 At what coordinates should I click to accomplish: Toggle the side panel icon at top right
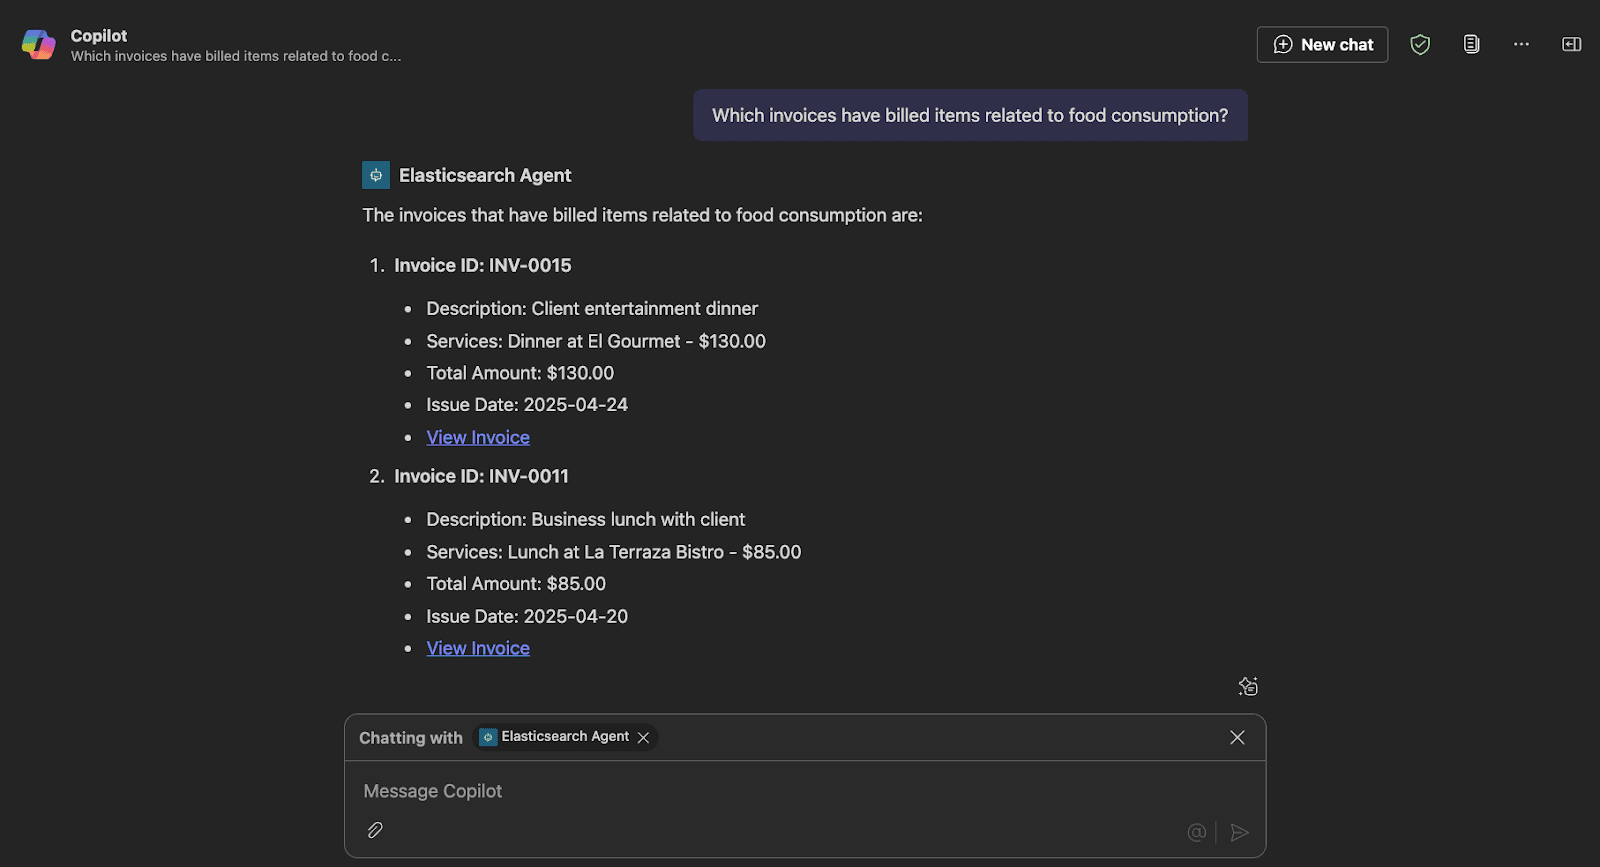coord(1571,44)
